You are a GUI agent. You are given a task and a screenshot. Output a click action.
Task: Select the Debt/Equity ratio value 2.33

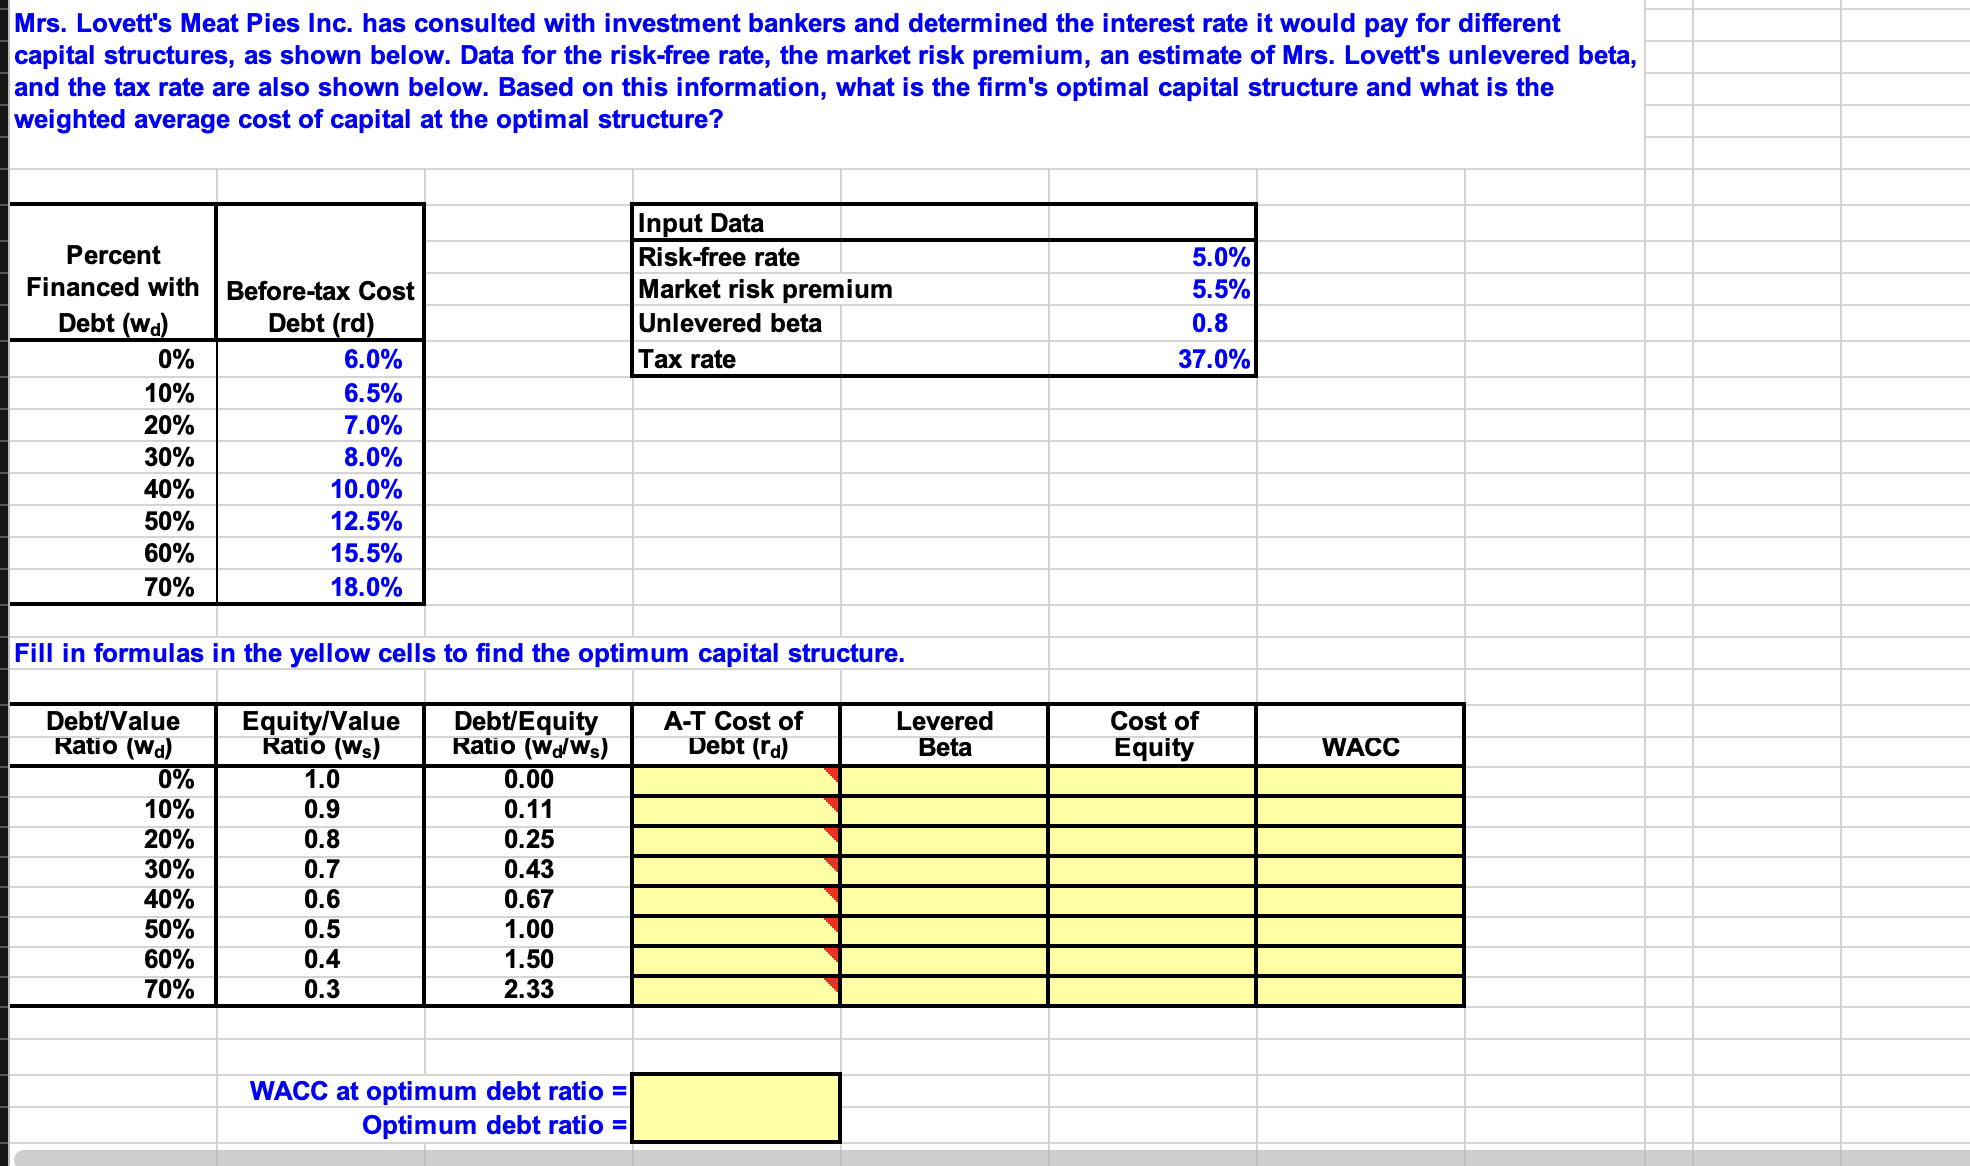pos(528,989)
